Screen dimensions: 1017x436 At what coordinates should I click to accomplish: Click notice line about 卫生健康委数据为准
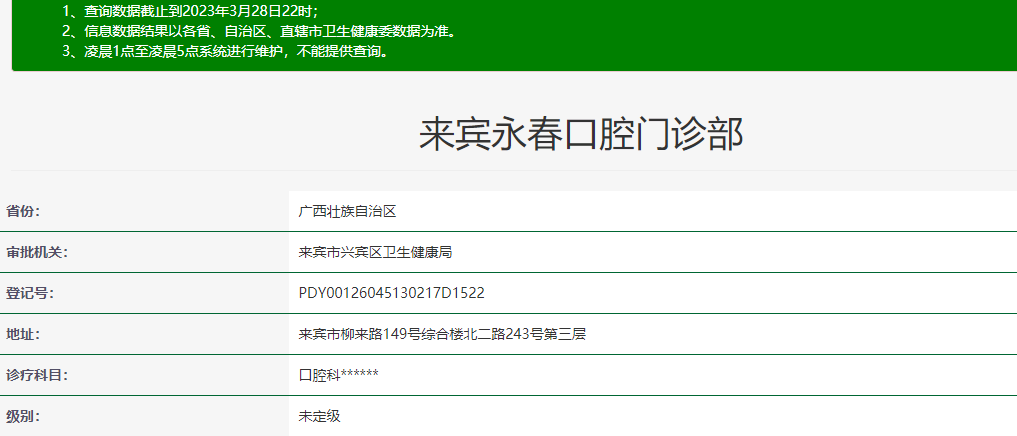click(x=259, y=31)
